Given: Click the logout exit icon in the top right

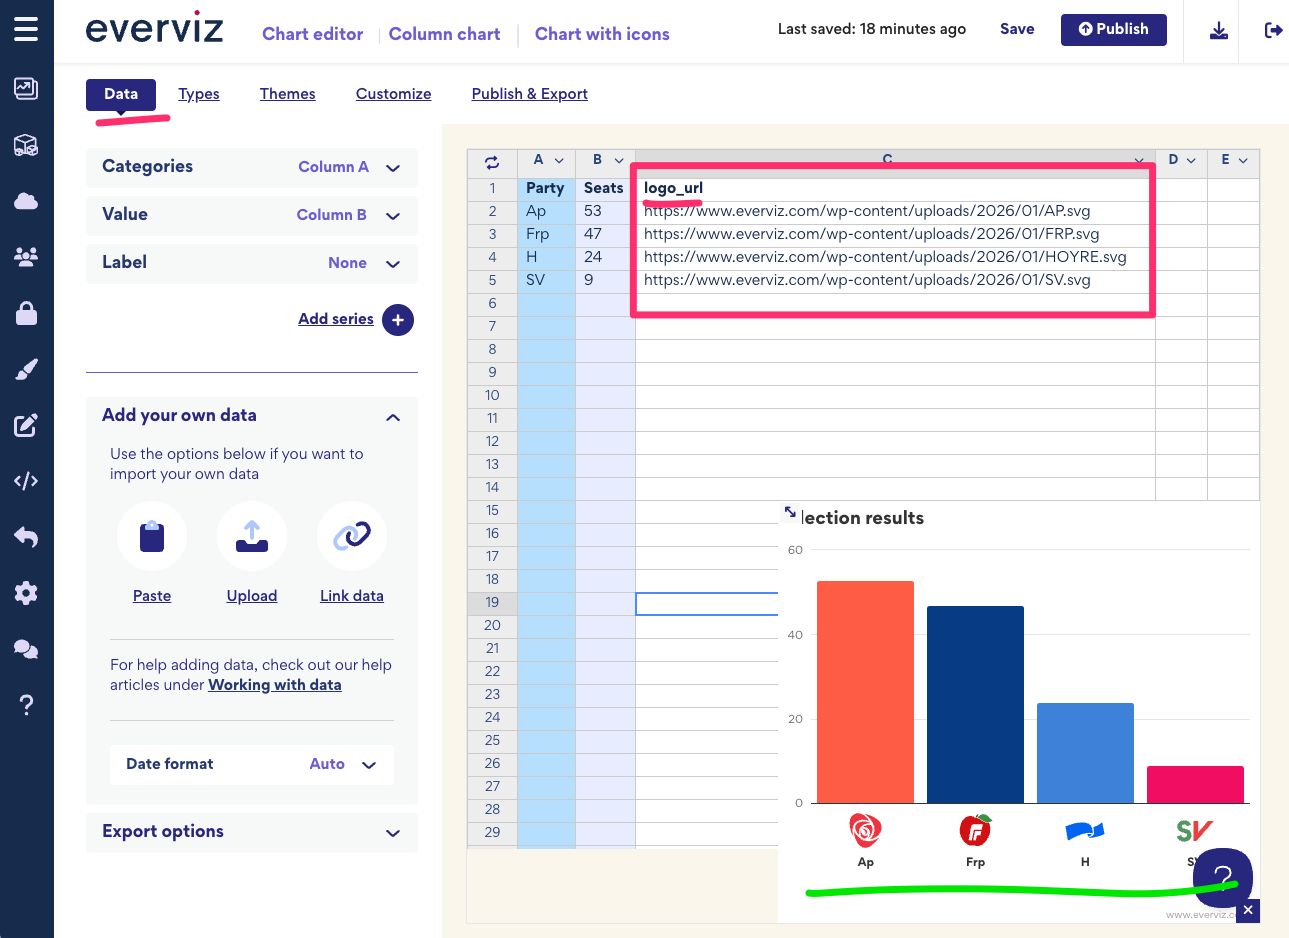Looking at the screenshot, I should tap(1273, 30).
